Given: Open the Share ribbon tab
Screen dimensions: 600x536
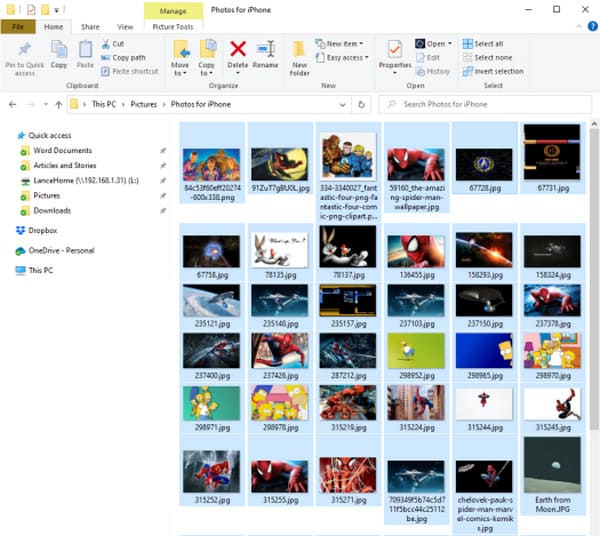Looking at the screenshot, I should click(x=90, y=27).
